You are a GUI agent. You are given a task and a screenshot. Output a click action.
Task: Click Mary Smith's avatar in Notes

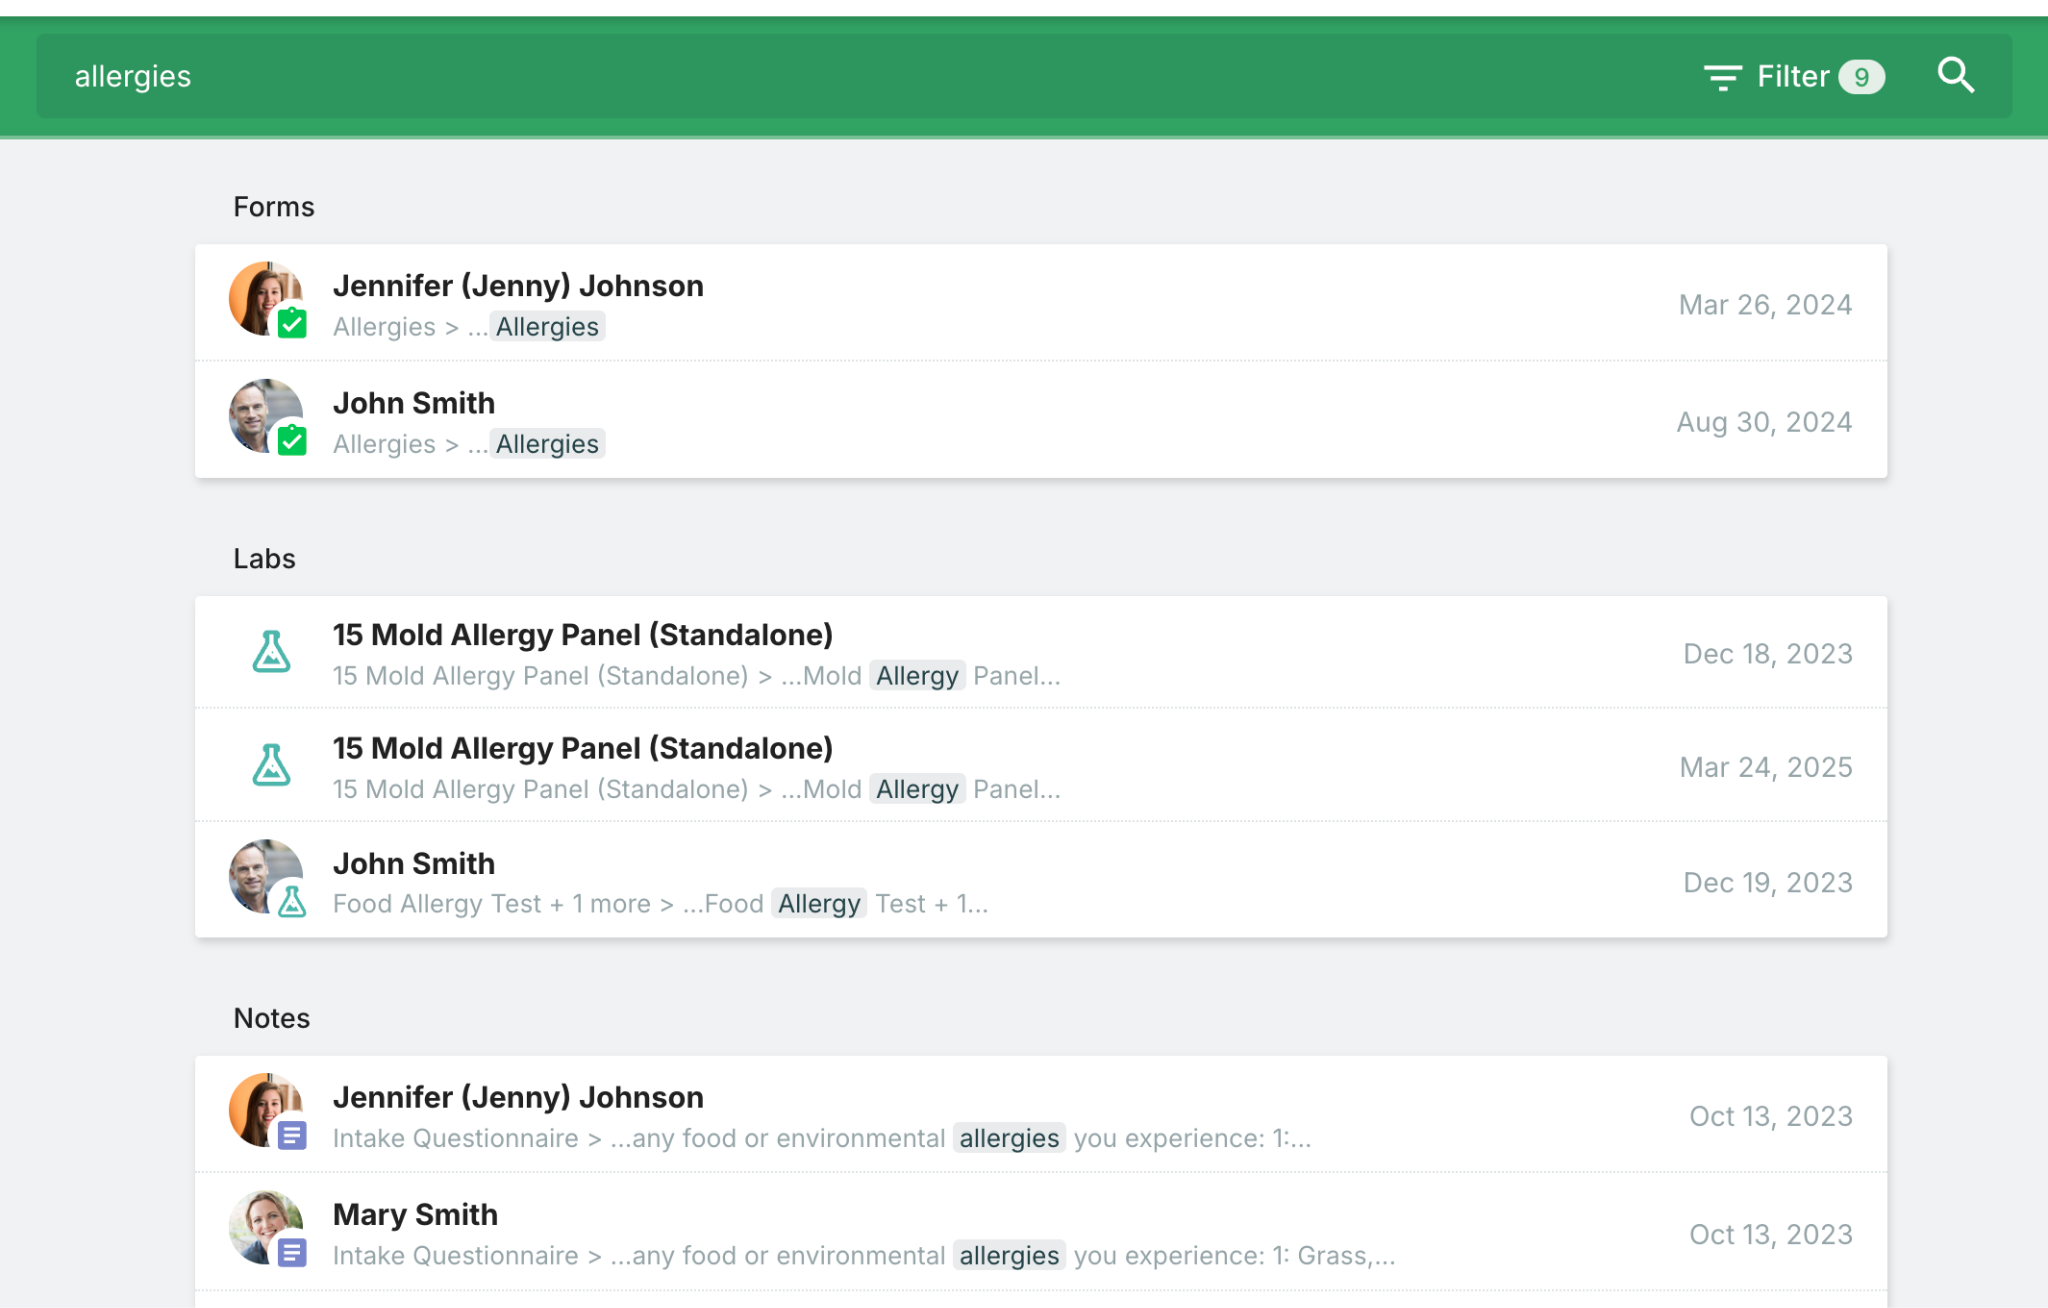260,1222
